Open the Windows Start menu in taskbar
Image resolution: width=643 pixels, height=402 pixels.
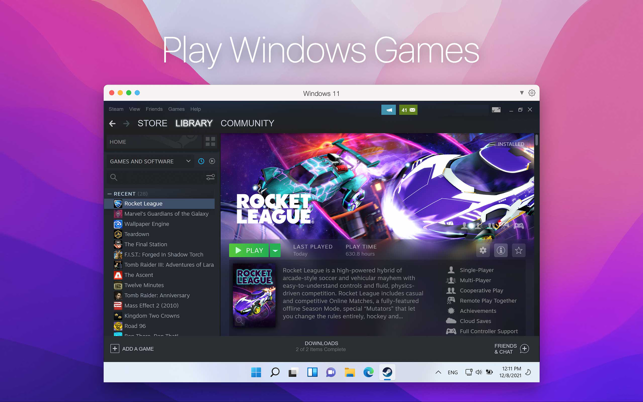tap(256, 372)
